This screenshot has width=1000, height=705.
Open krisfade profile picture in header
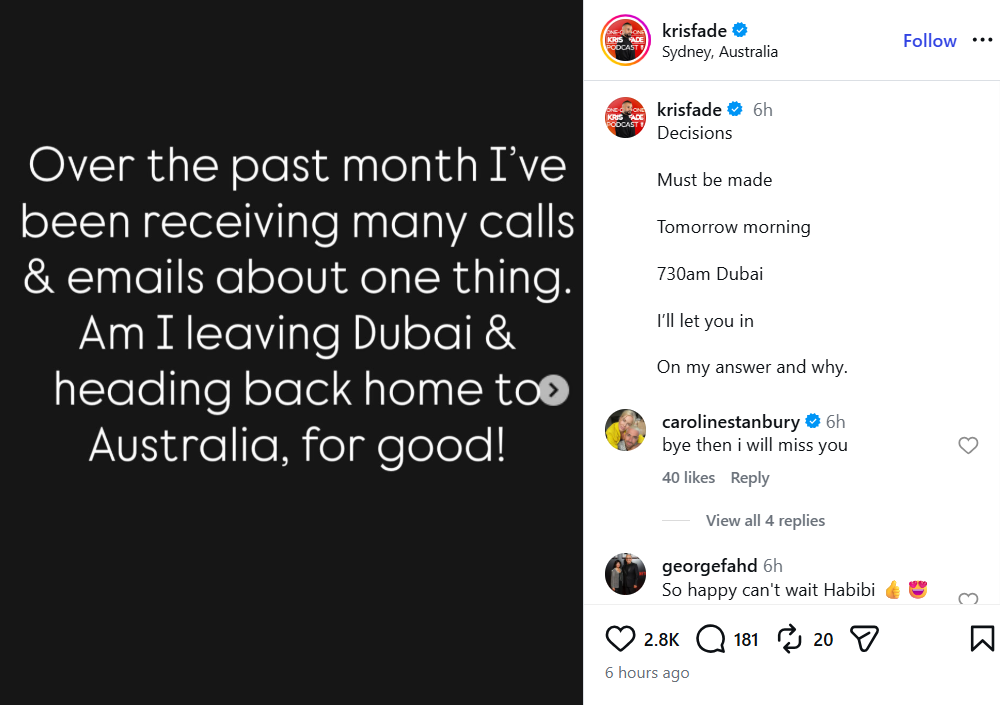pyautogui.click(x=625, y=40)
